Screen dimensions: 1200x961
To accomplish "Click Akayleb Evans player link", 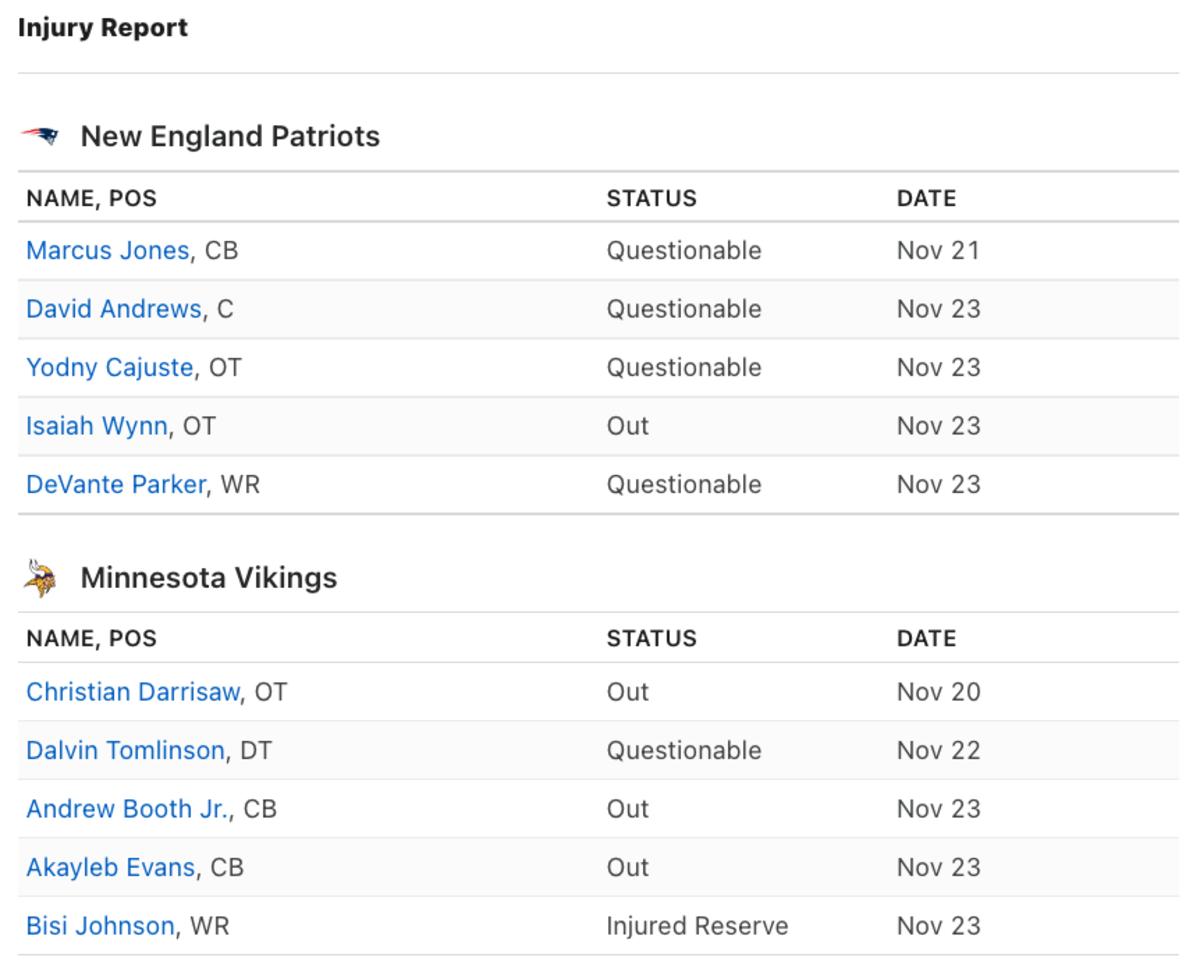I will pyautogui.click(x=110, y=868).
